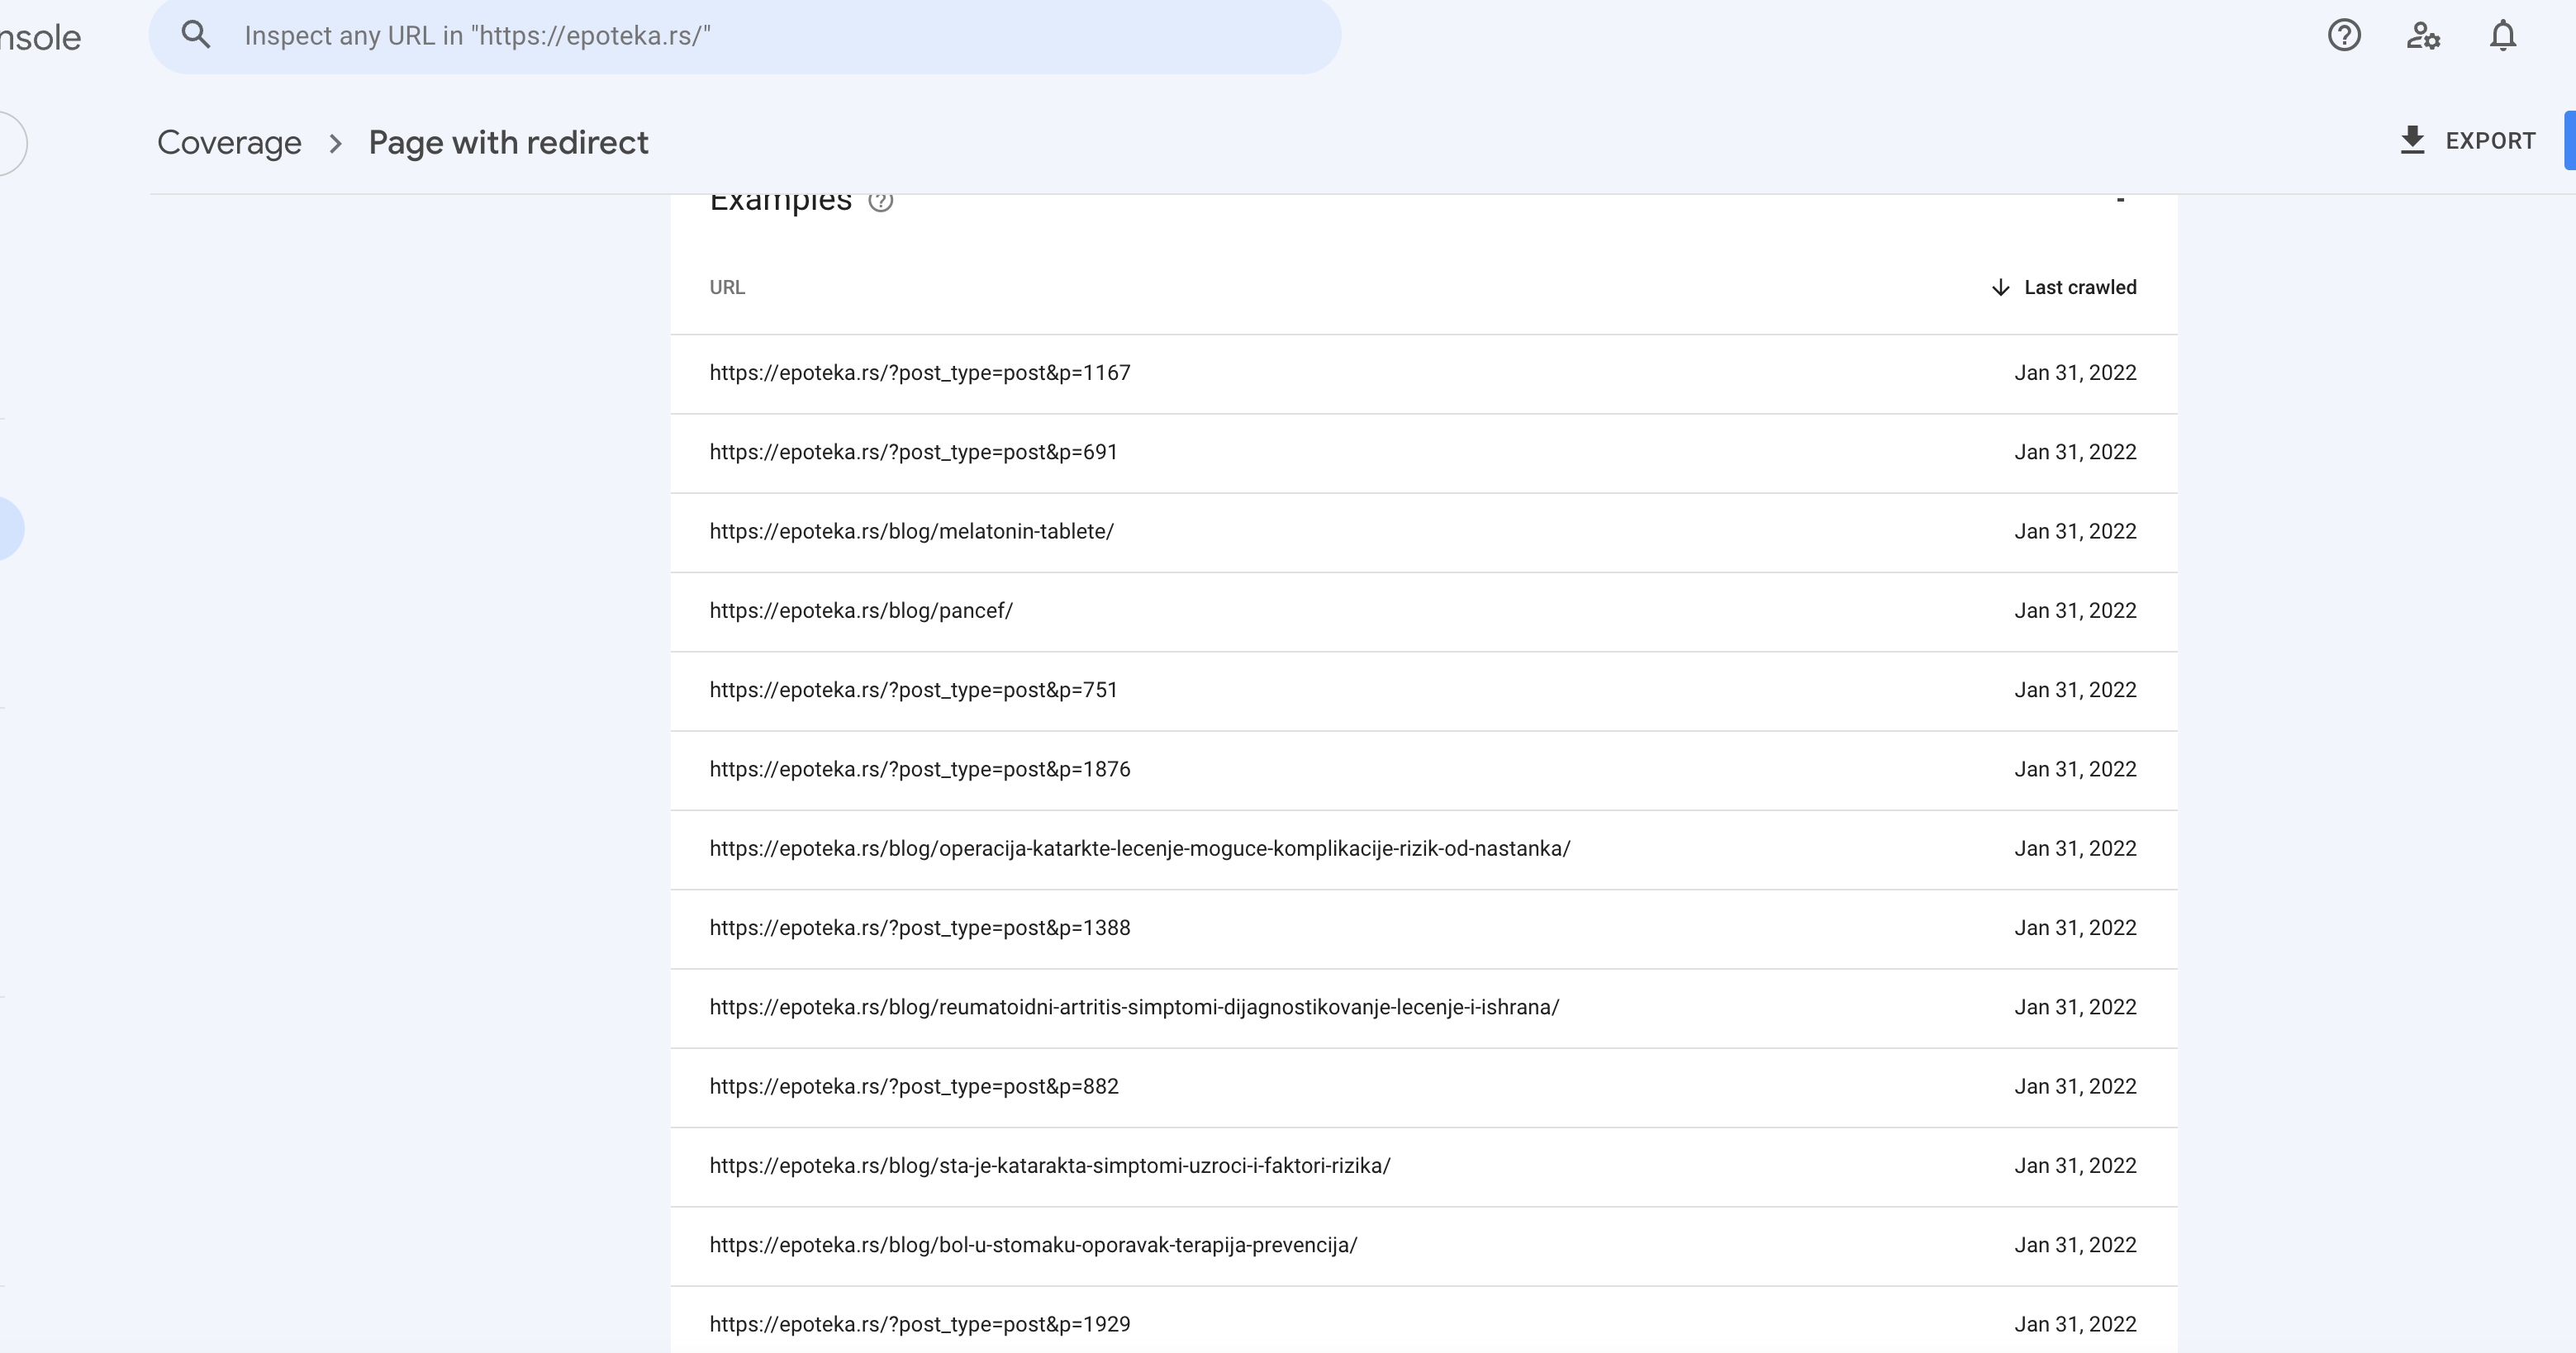Click the Last crawled sort arrow icon
This screenshot has height=1353, width=2576.
(2000, 288)
